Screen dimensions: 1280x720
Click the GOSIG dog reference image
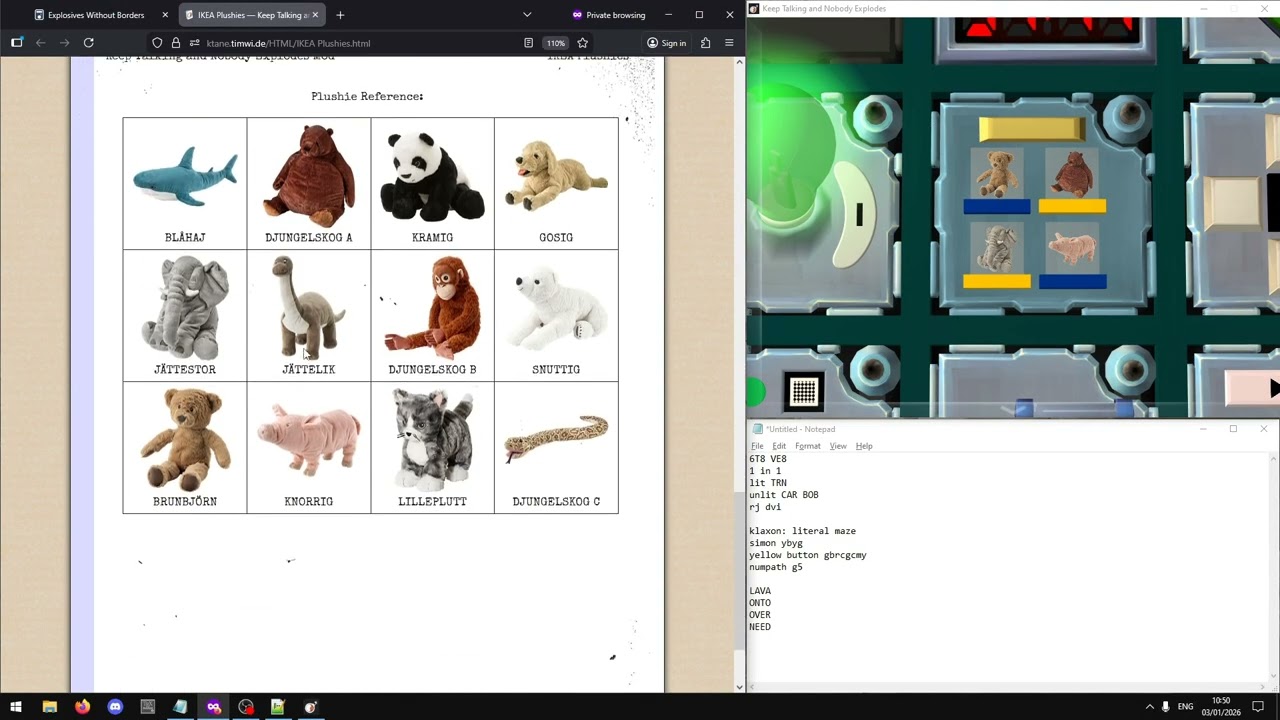(x=556, y=175)
